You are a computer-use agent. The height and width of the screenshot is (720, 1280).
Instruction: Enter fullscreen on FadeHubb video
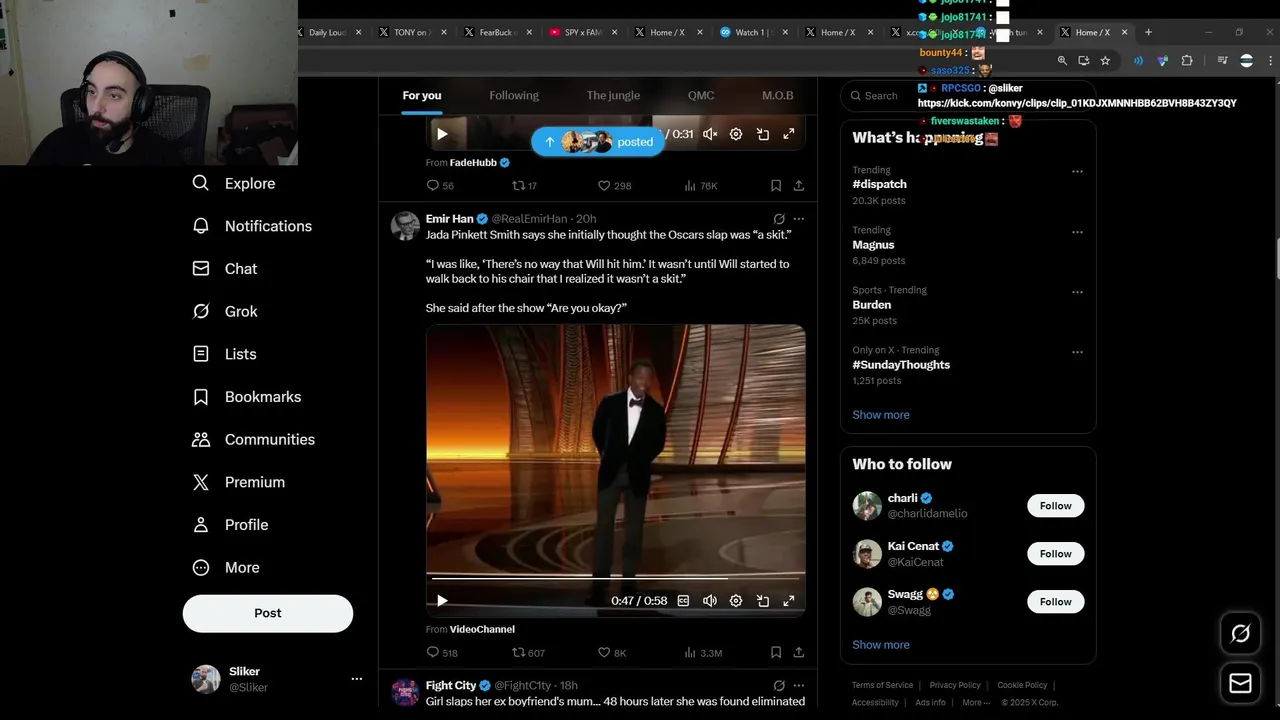(x=788, y=134)
